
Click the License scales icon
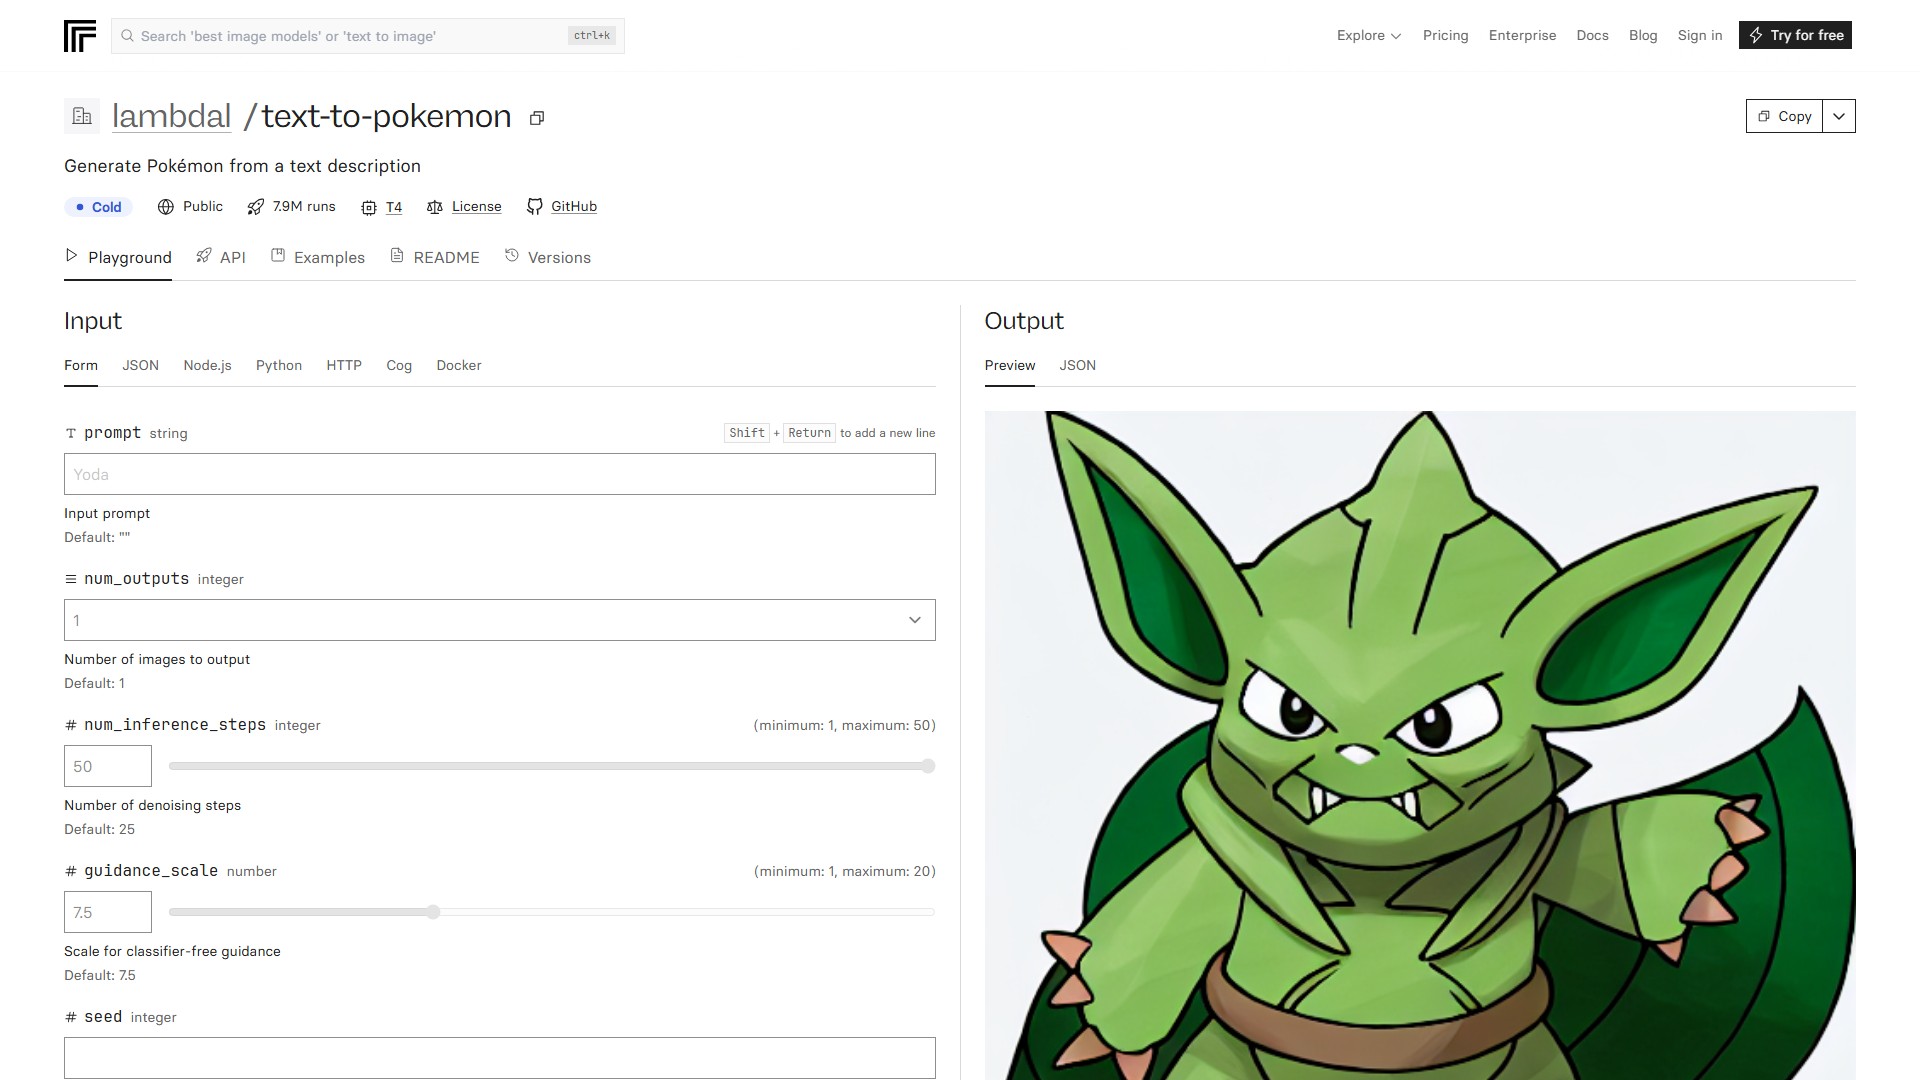[x=436, y=207]
